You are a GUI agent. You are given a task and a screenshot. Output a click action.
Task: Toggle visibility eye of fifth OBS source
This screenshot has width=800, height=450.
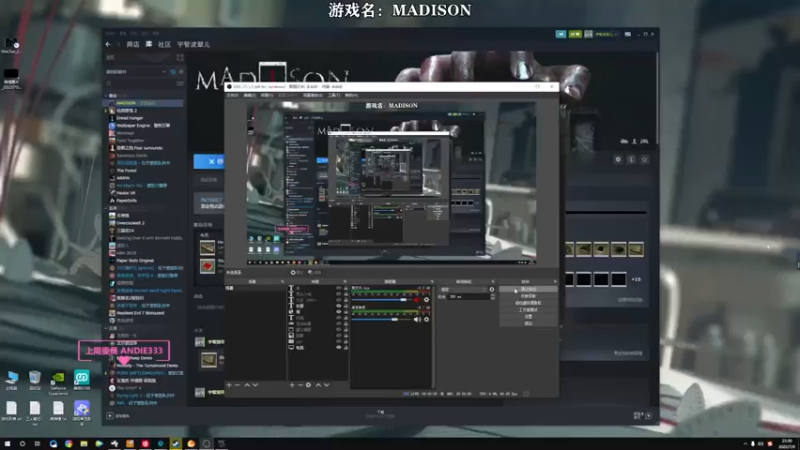click(338, 312)
